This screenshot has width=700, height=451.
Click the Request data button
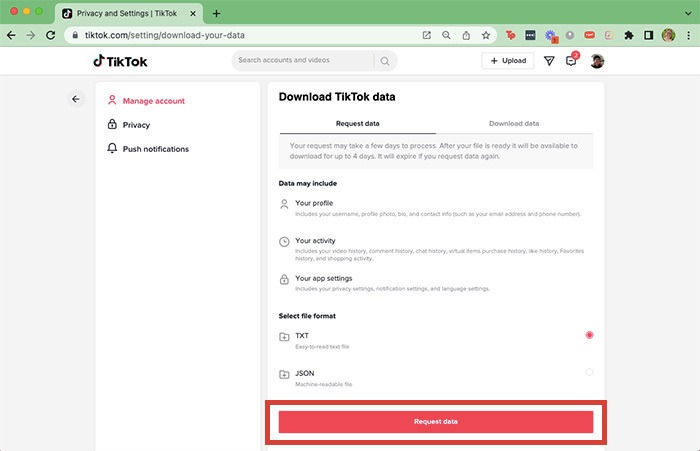[436, 422]
